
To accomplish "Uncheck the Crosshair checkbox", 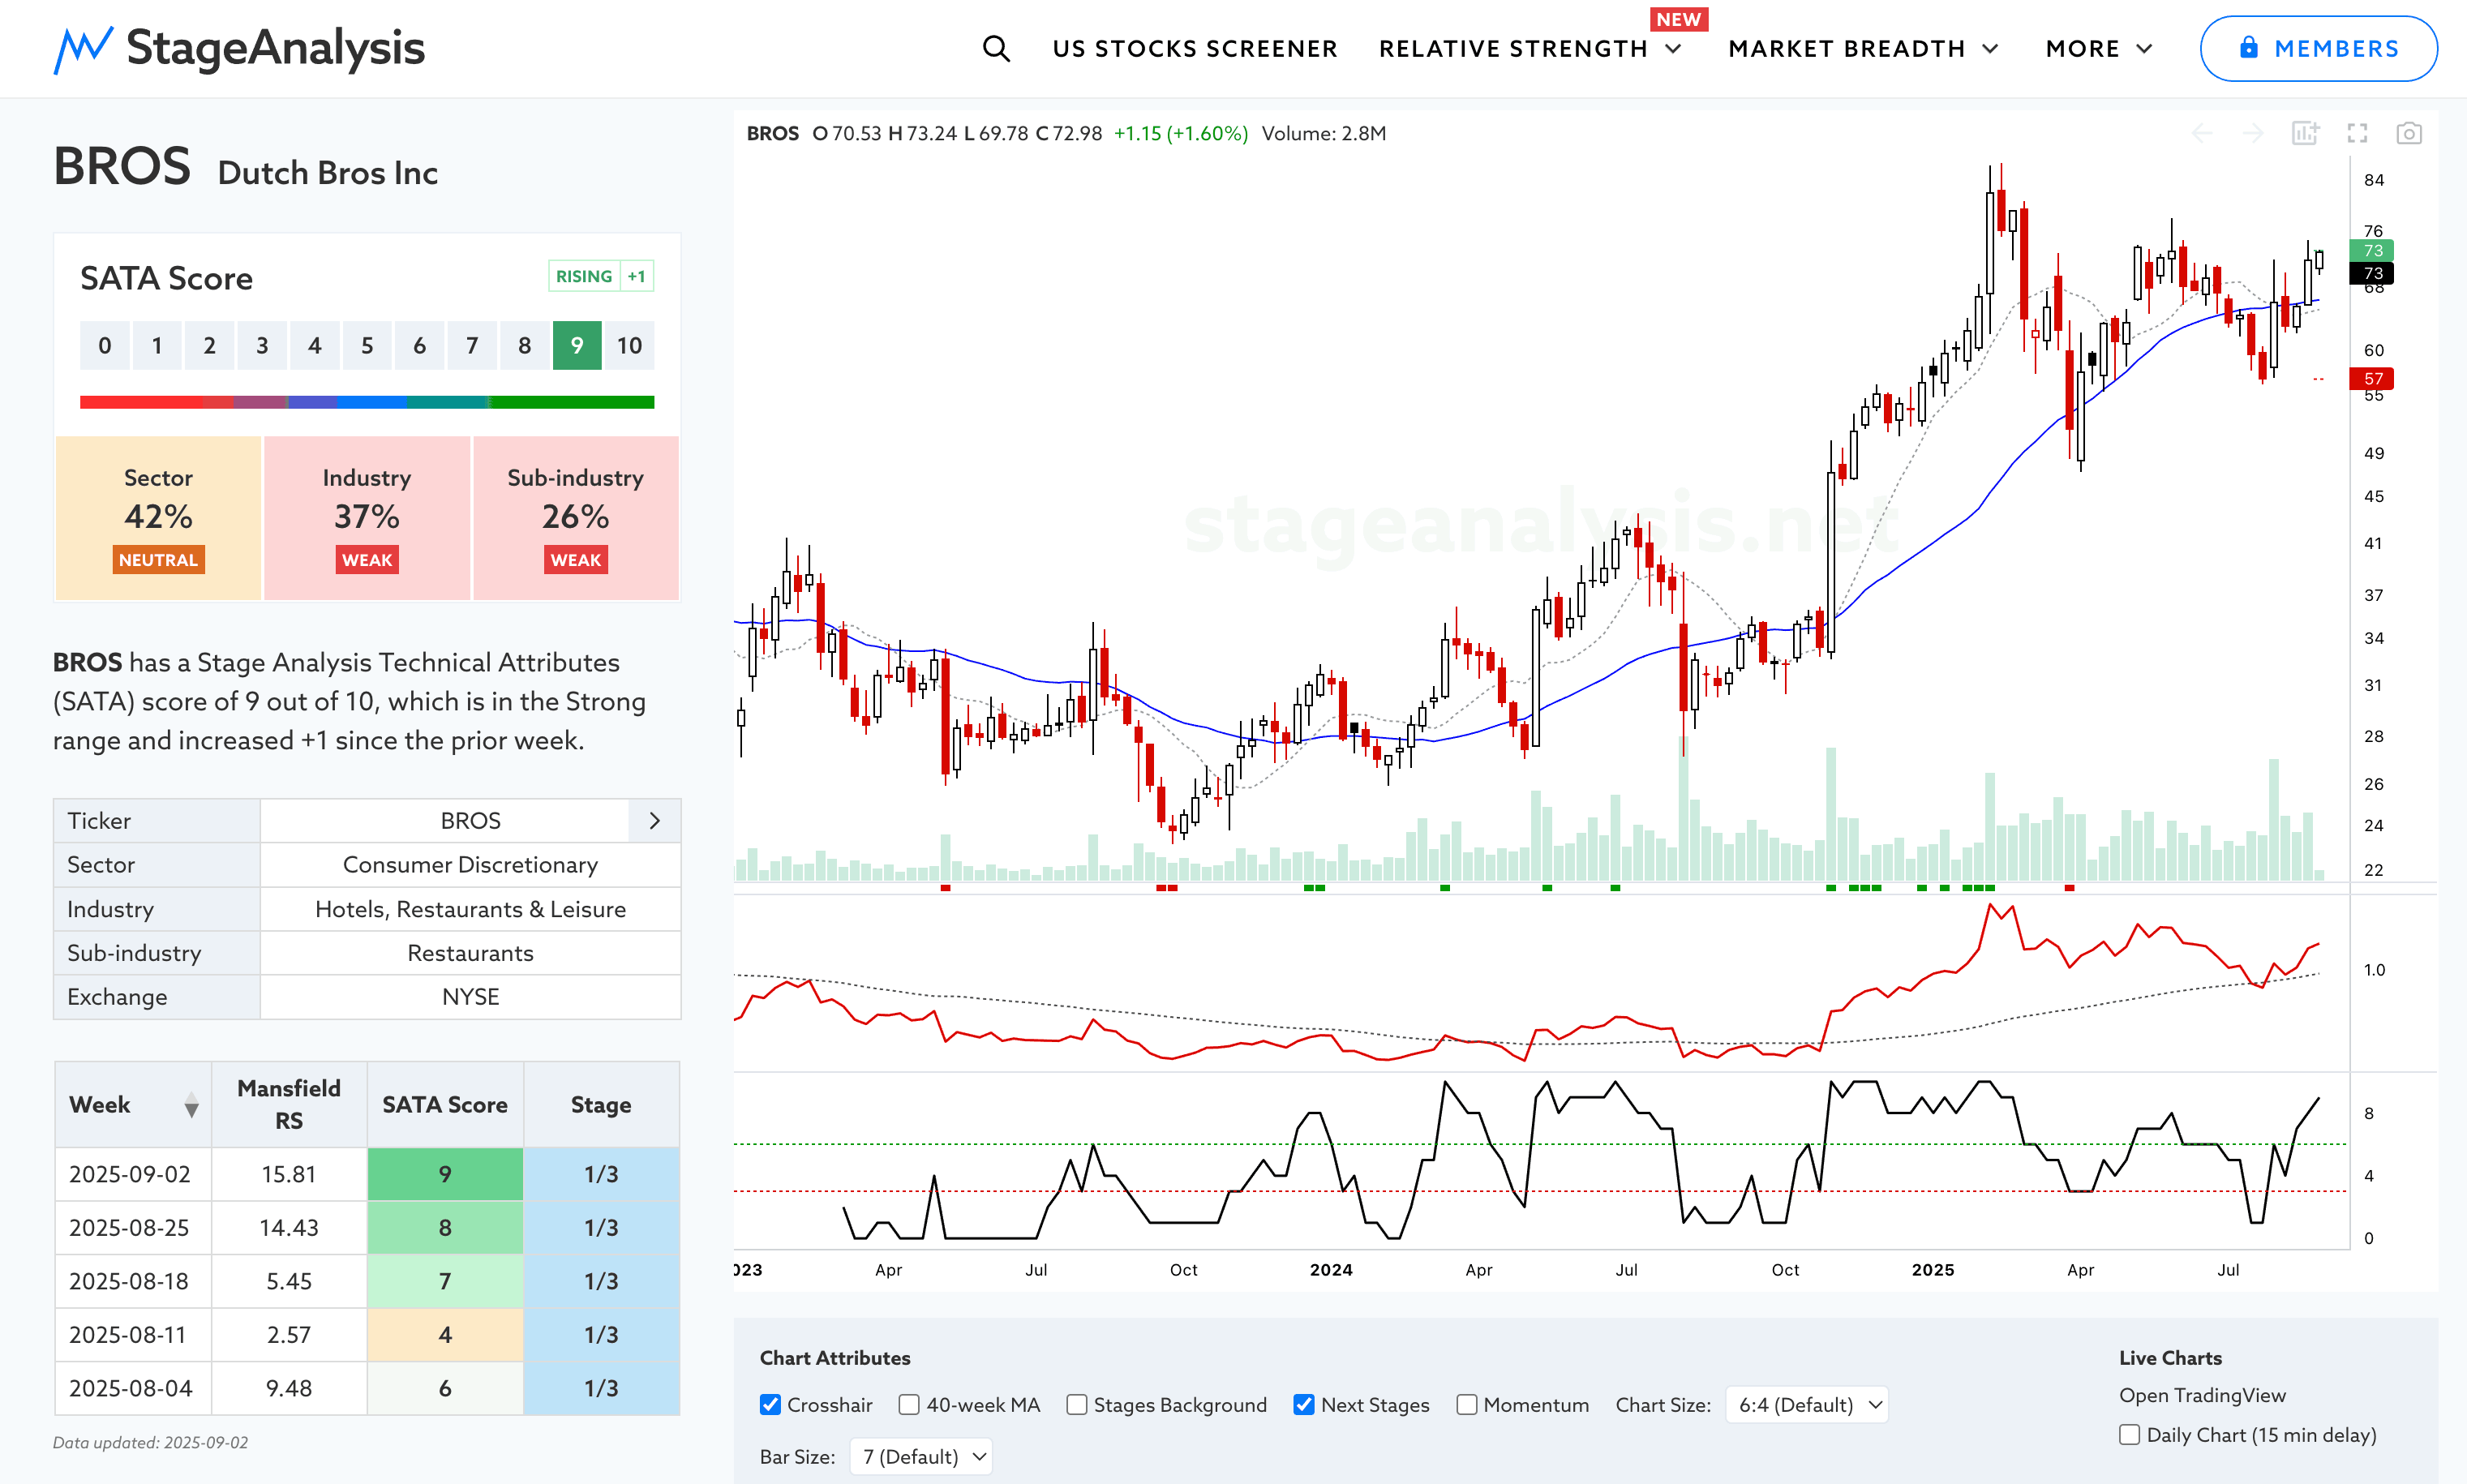I will 770,1405.
